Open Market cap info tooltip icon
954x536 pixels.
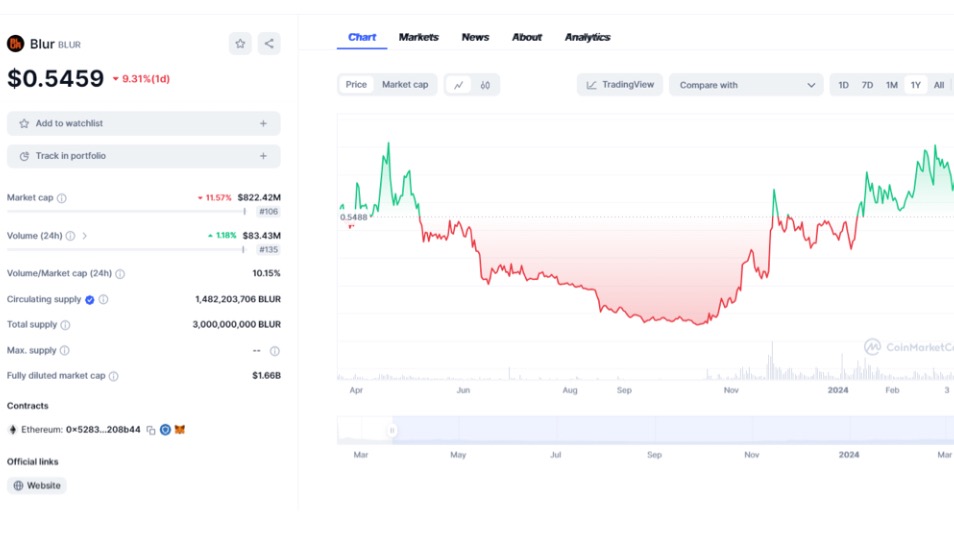(x=61, y=198)
